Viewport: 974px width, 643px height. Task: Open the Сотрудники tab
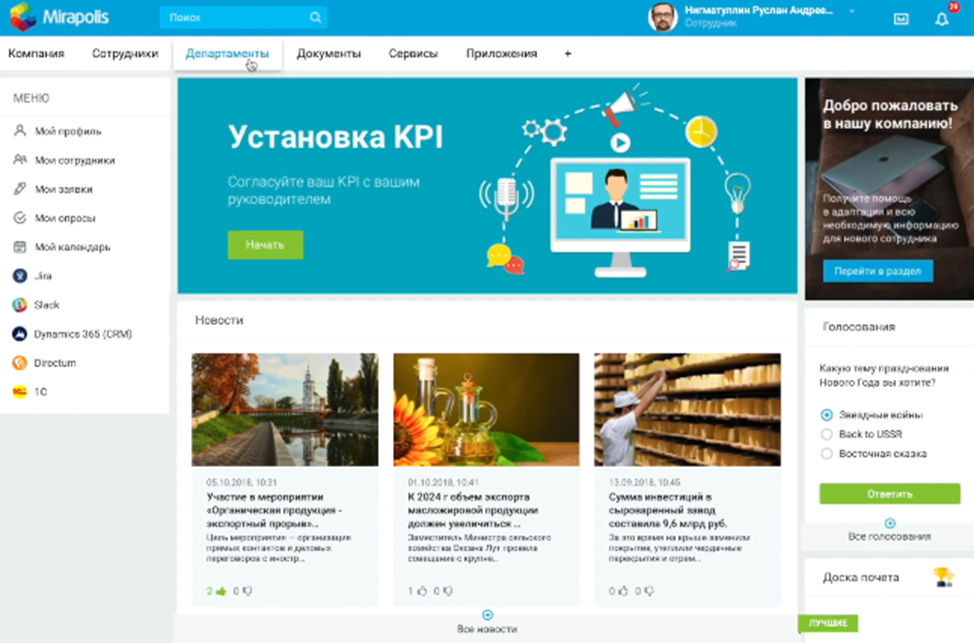coord(125,53)
